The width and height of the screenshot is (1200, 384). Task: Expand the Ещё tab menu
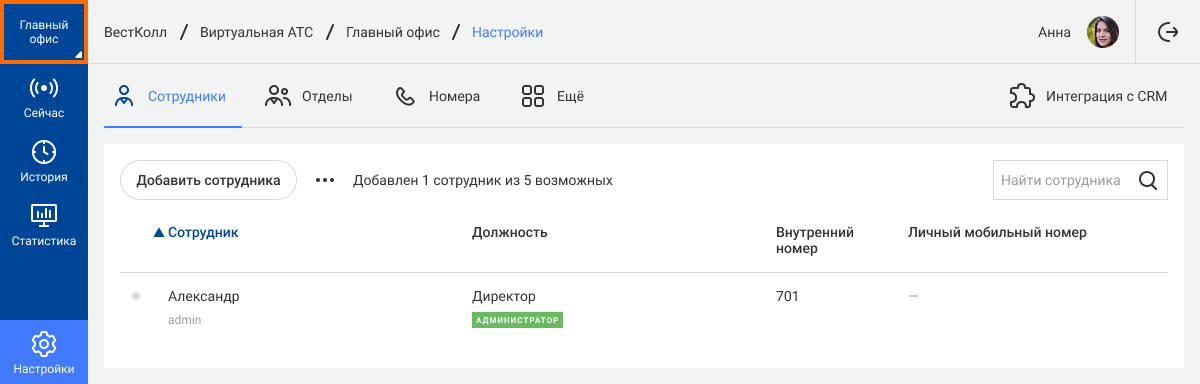(552, 97)
